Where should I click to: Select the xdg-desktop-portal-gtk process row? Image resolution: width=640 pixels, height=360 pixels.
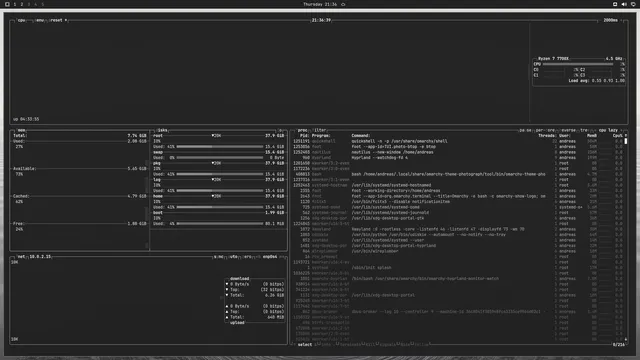458,218
